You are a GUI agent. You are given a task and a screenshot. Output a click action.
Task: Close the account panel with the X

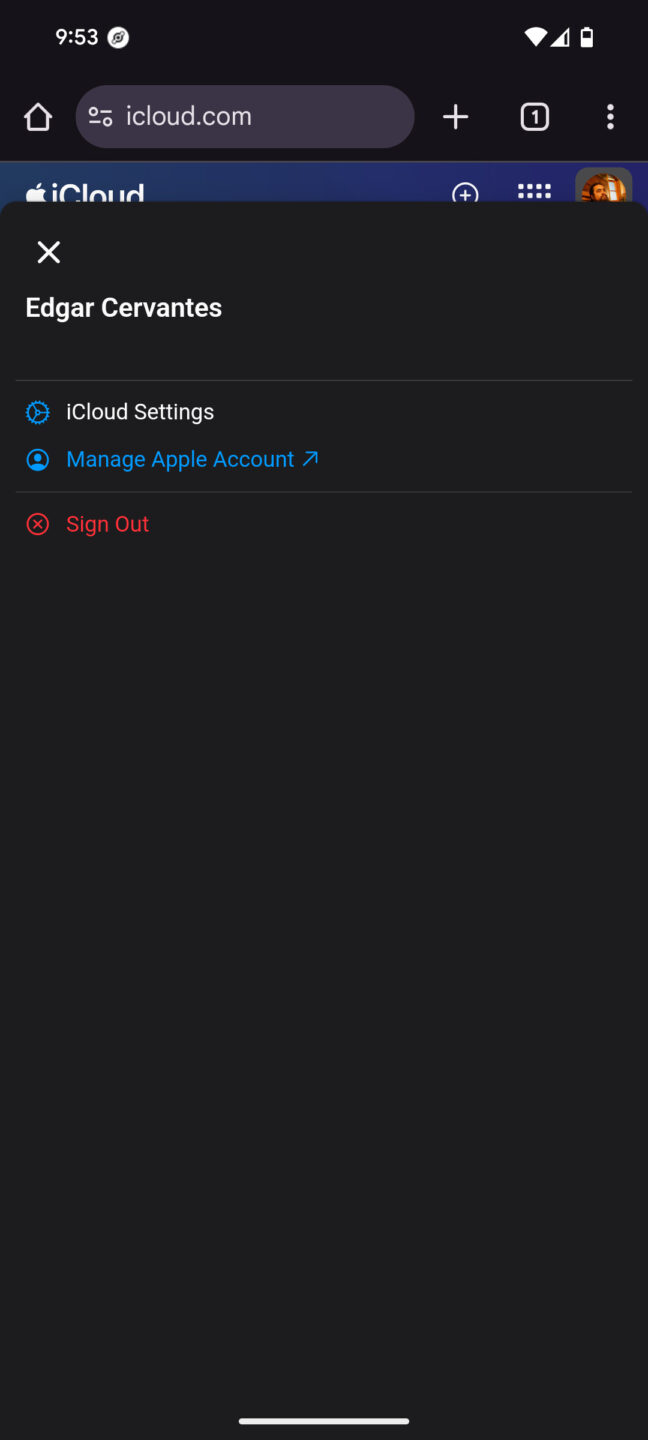pos(48,252)
